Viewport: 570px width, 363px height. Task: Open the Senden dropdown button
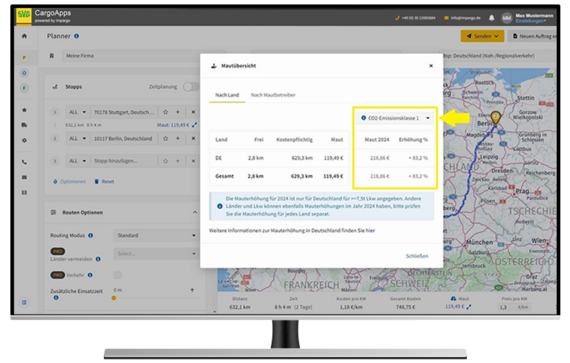[x=482, y=36]
